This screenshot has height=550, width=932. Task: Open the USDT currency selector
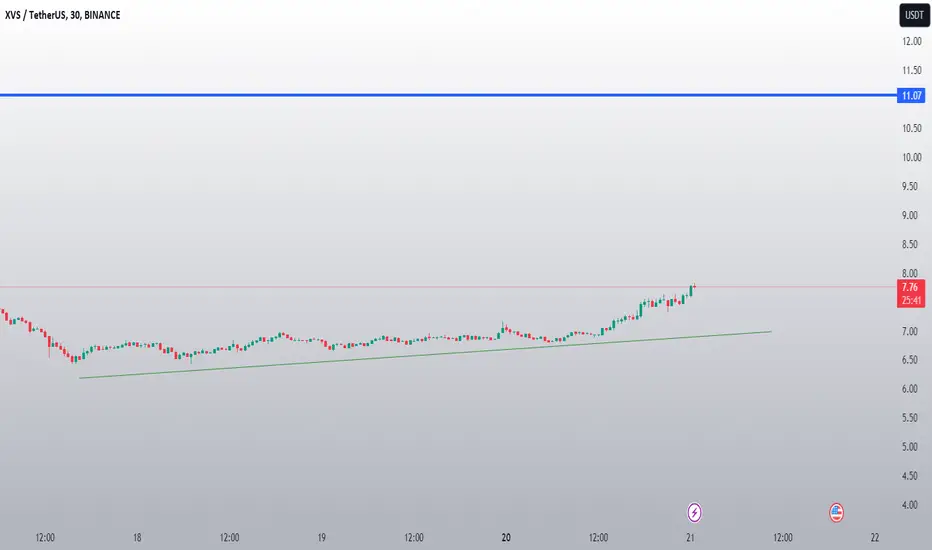tap(914, 15)
